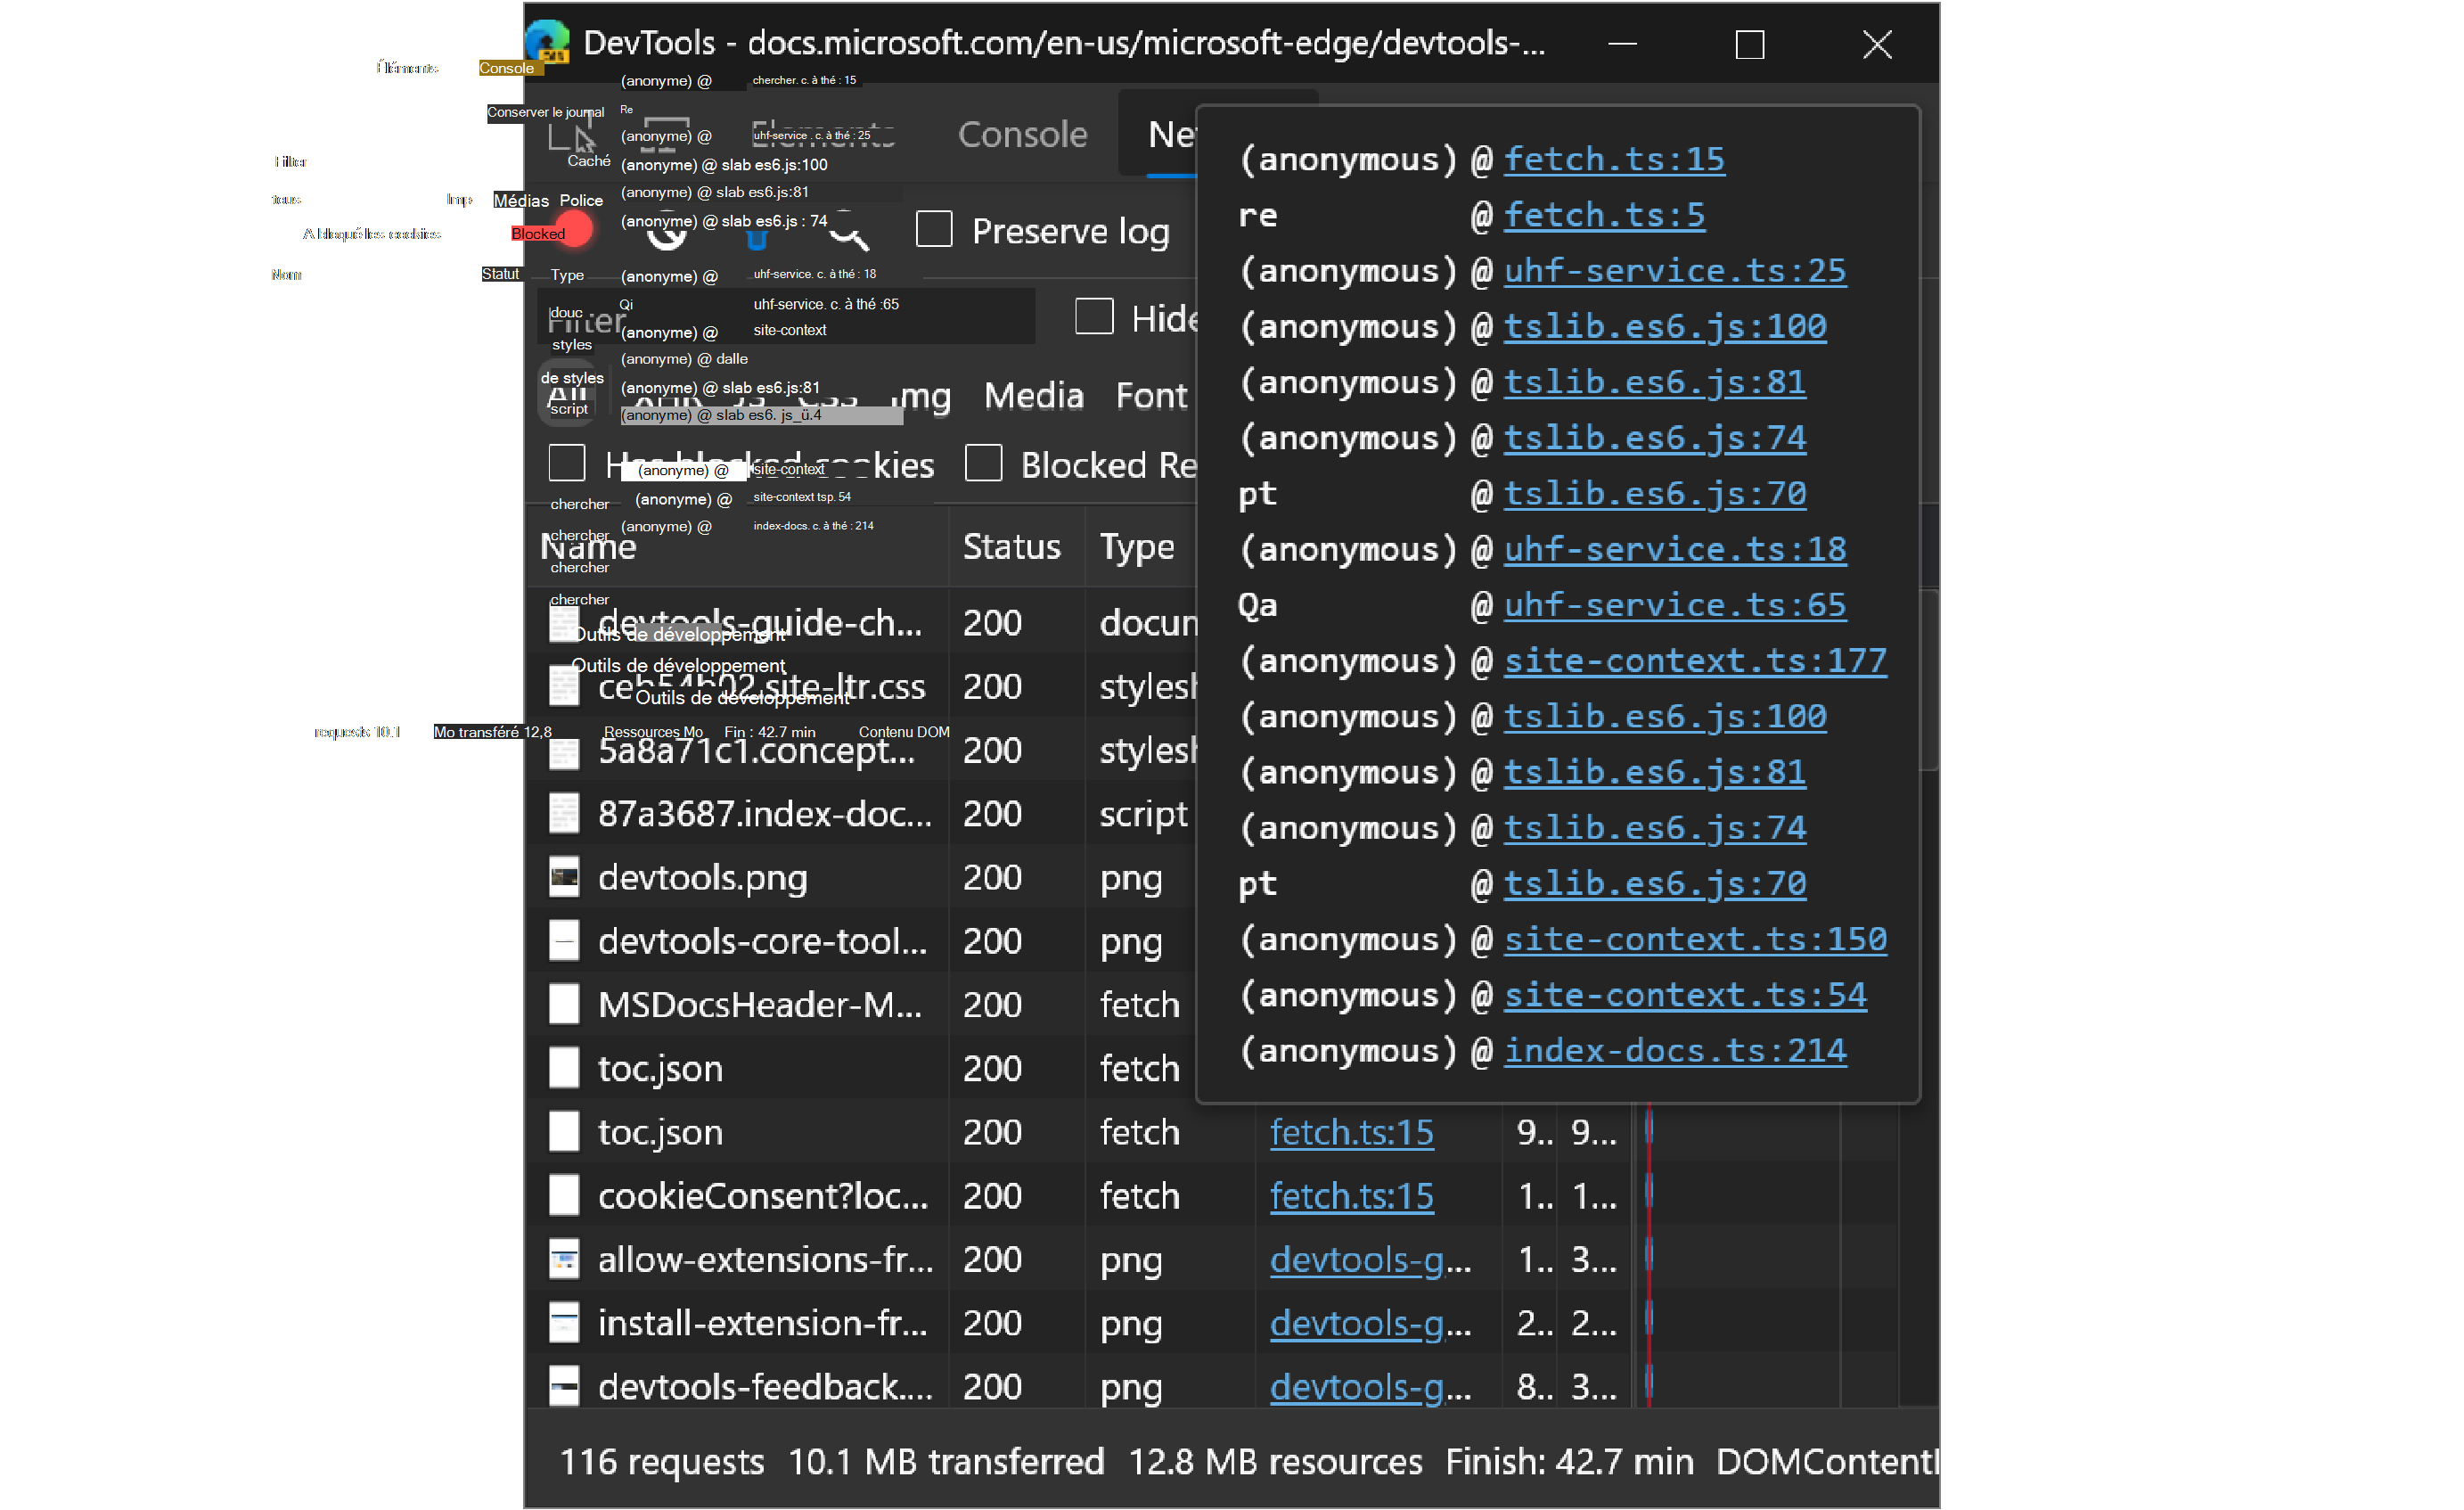Open the 'tous' log level dropdown
Screen dimensions: 2464x1510
(x=286, y=199)
